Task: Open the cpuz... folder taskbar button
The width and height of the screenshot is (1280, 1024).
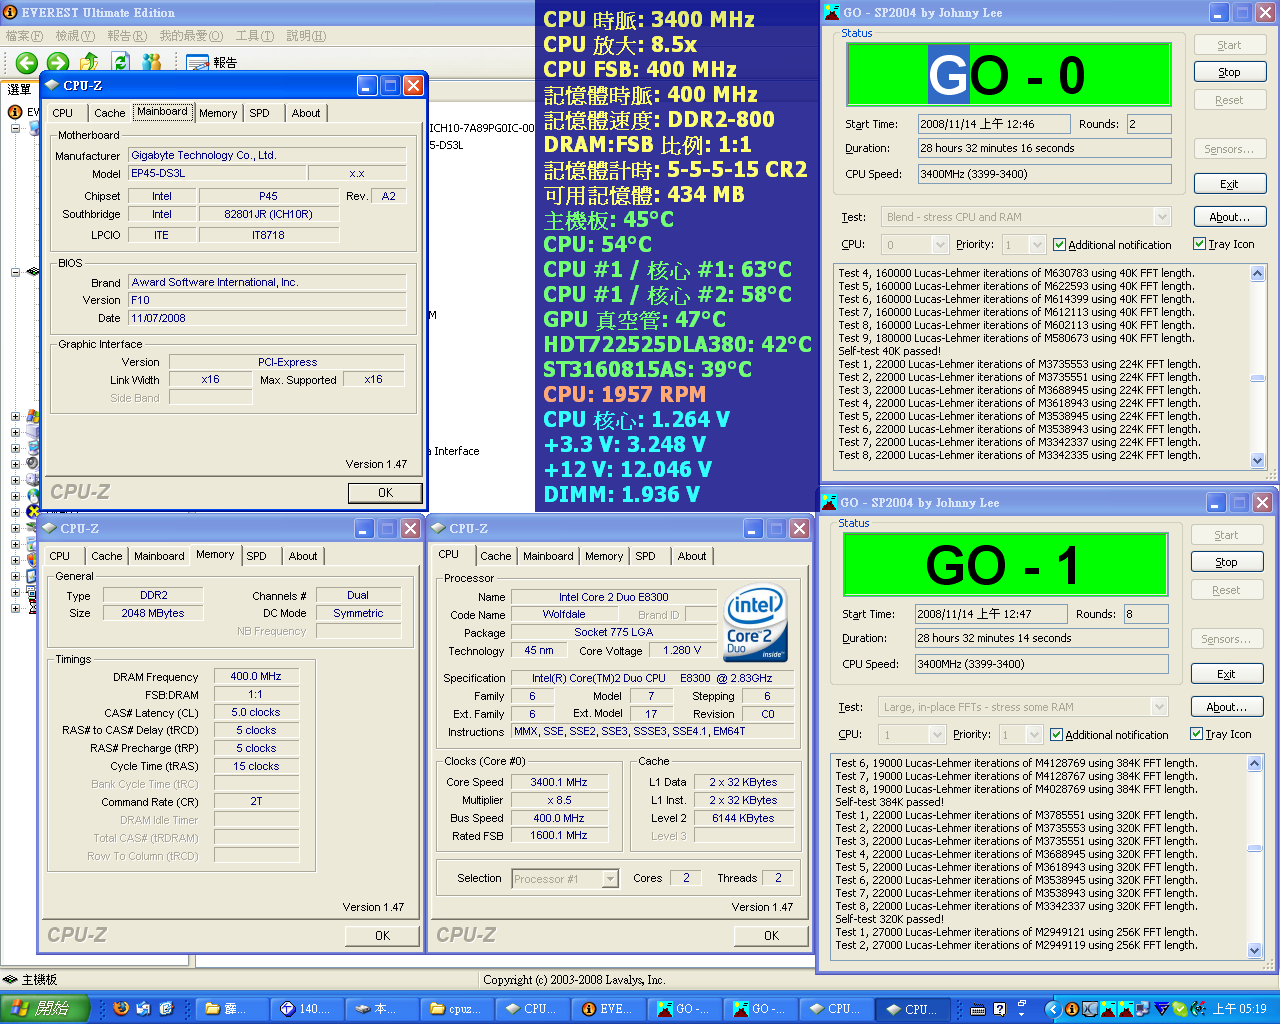Action: (457, 1009)
